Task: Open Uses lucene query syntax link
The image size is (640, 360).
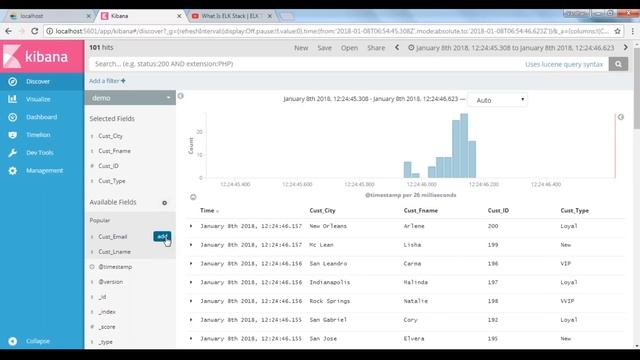Action: tap(564, 64)
